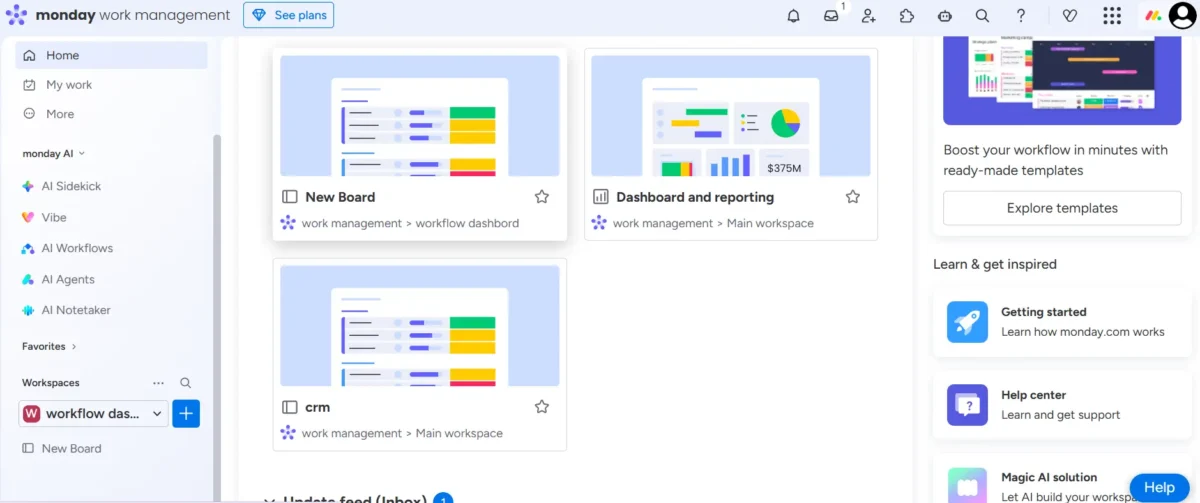Click the search magnifier in header

click(983, 16)
